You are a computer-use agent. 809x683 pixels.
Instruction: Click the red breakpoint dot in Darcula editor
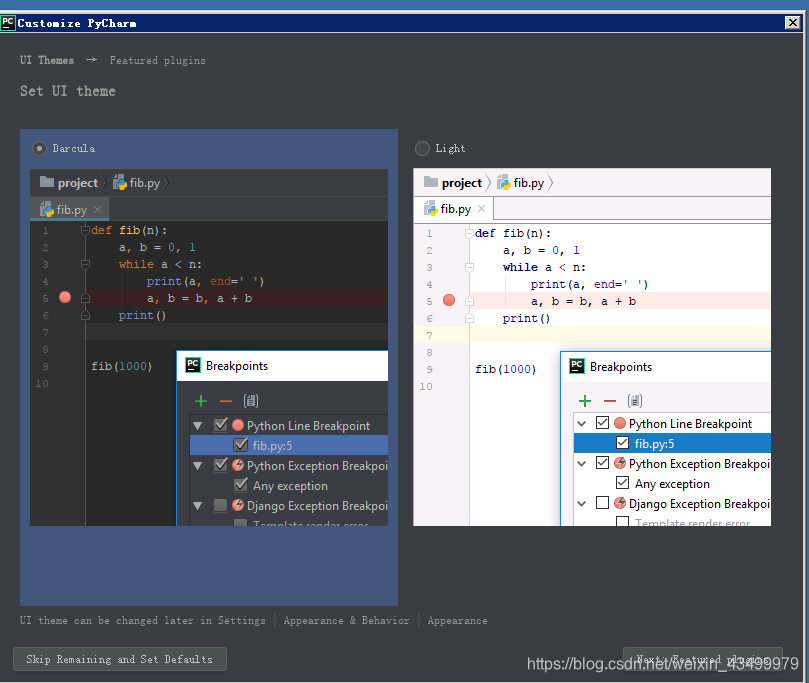[65, 297]
